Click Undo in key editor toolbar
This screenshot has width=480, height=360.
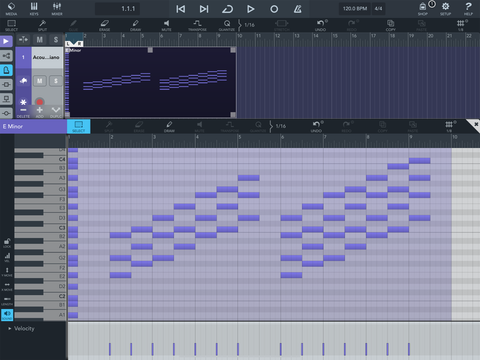[x=316, y=126]
